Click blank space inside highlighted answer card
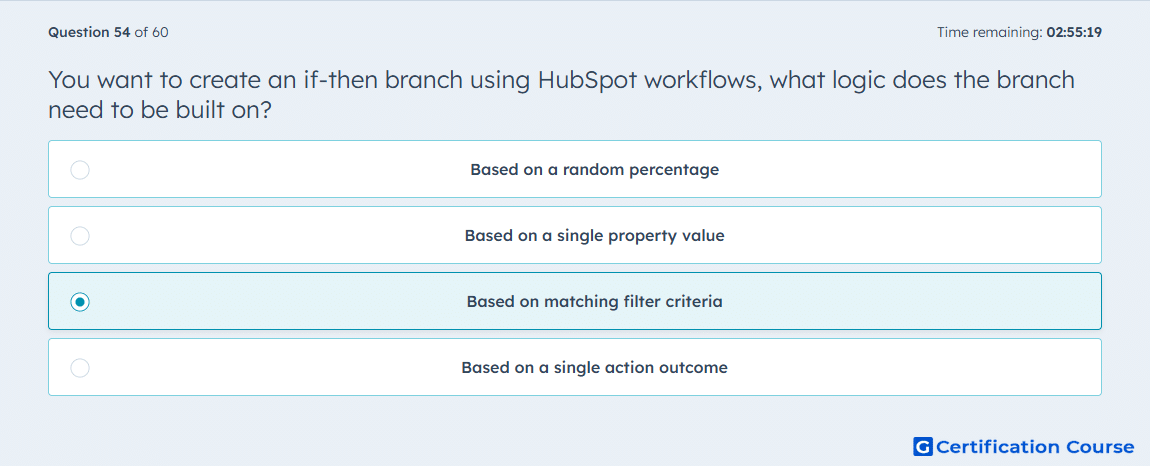The image size is (1150, 466). (x=917, y=302)
